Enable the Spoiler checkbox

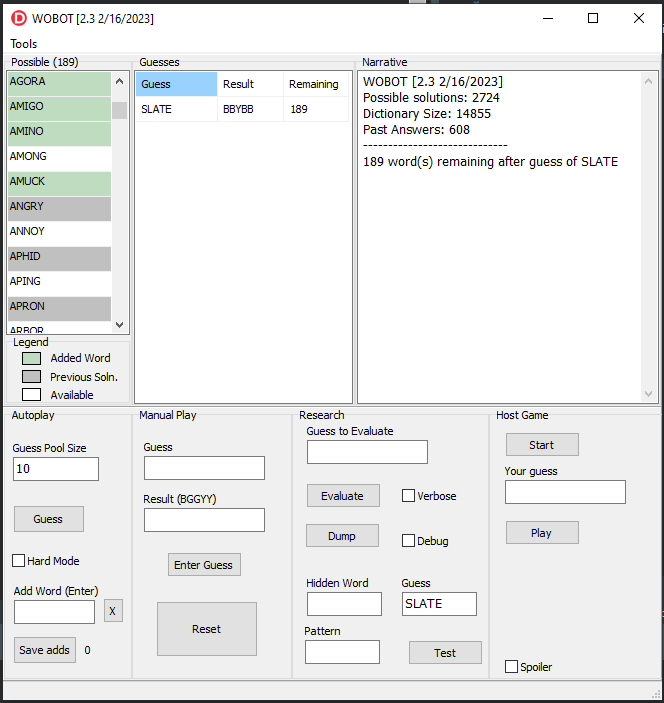click(x=511, y=667)
